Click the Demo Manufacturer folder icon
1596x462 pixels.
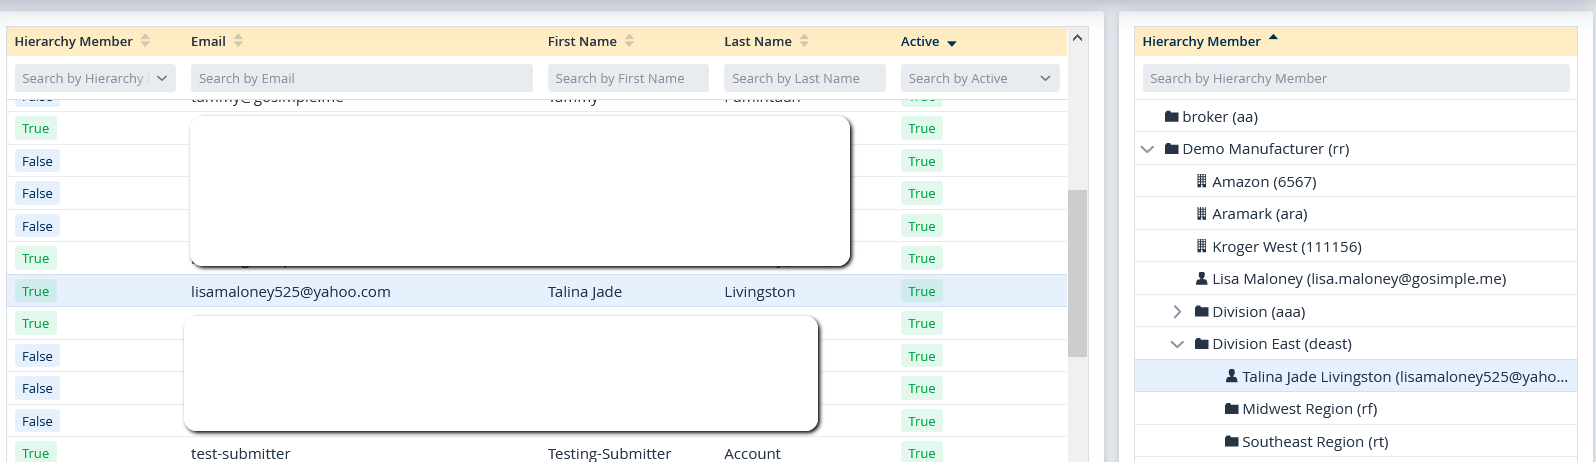tap(1171, 149)
